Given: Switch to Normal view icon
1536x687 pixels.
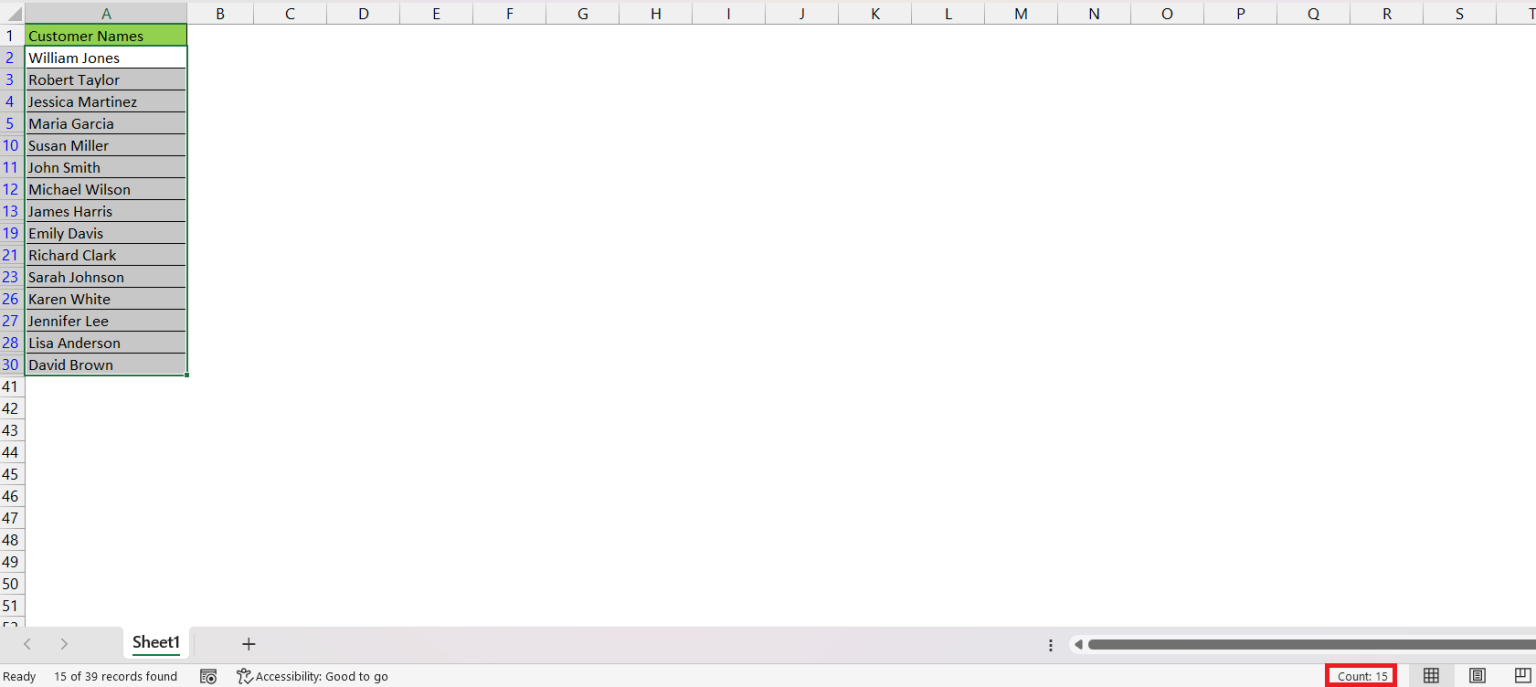Looking at the screenshot, I should coord(1431,676).
